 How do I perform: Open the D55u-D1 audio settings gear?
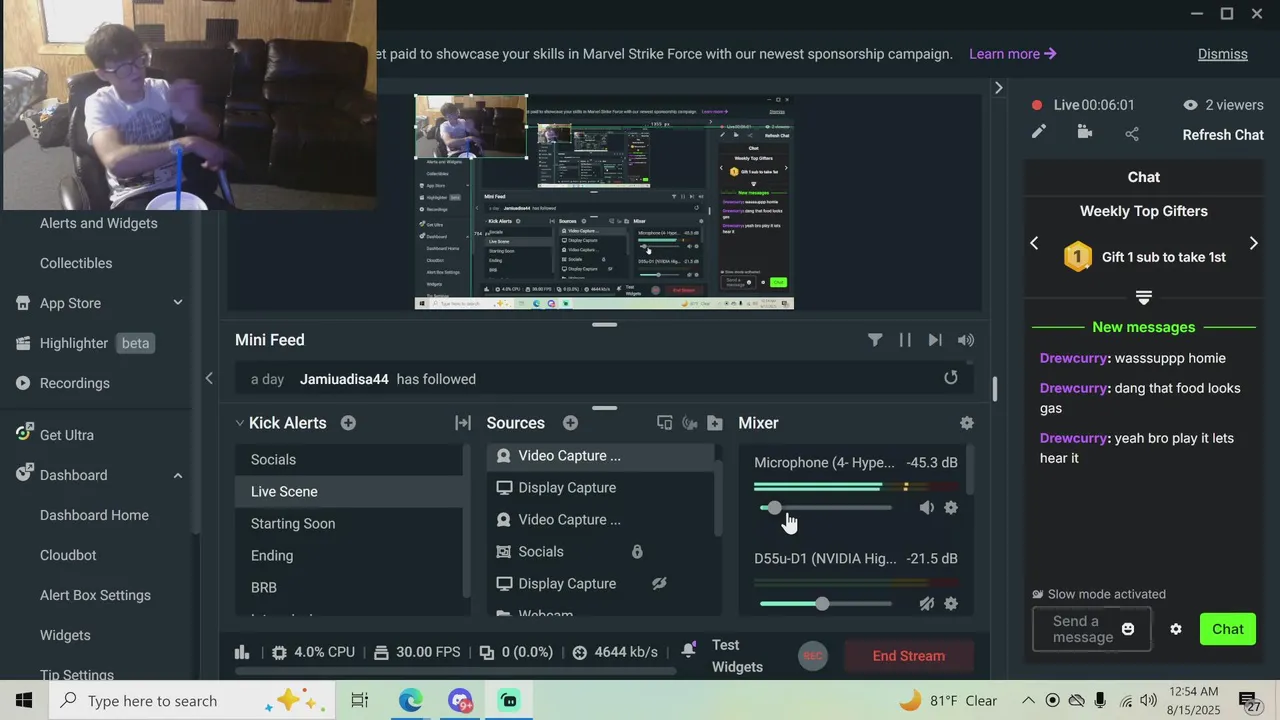pos(951,604)
